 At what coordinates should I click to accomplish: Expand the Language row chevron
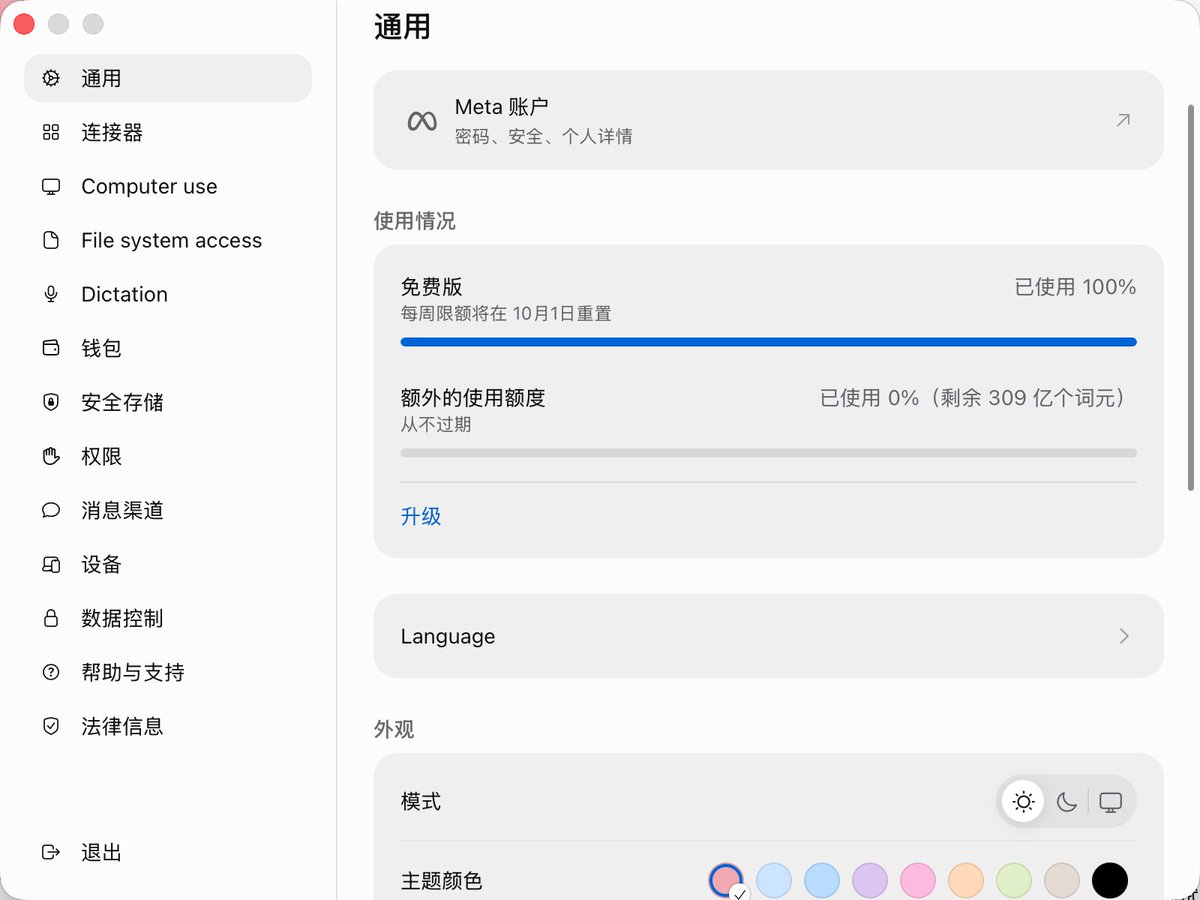pos(1124,636)
